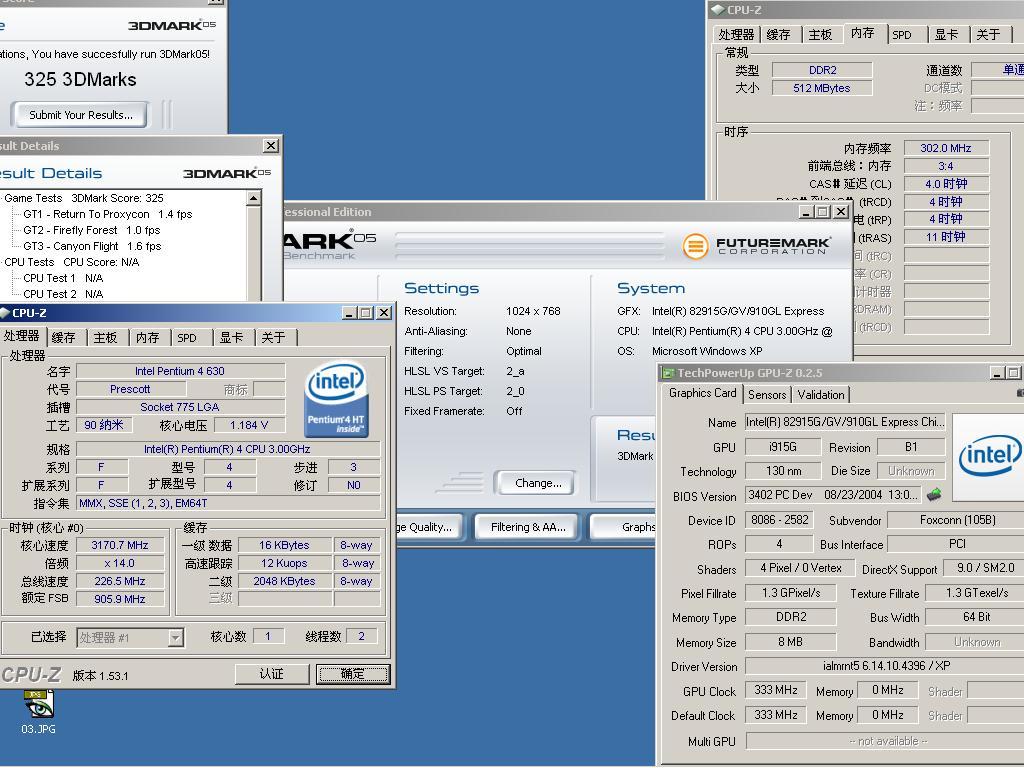1024x768 pixels.
Task: Click the 325 3DMarks score text
Action: (80, 80)
